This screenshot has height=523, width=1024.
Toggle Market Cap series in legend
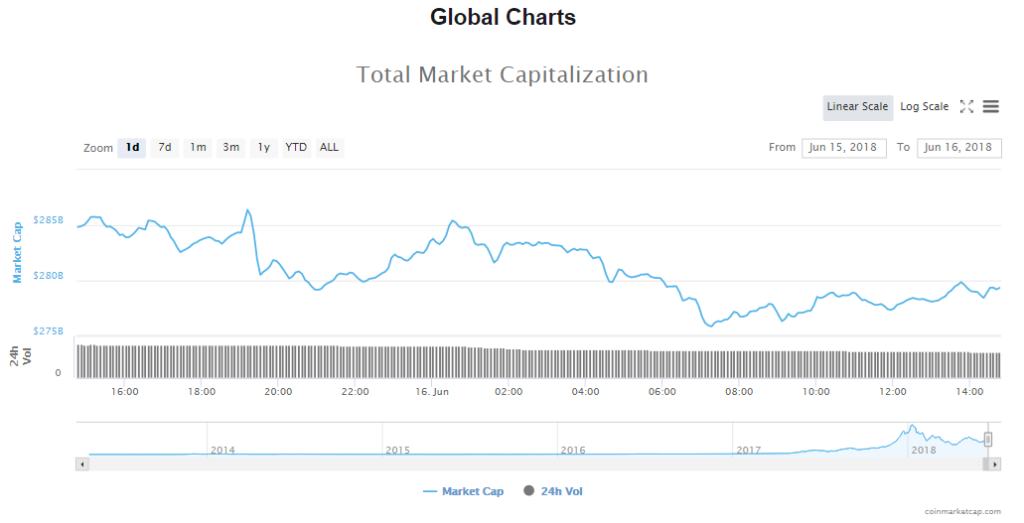pos(463,491)
